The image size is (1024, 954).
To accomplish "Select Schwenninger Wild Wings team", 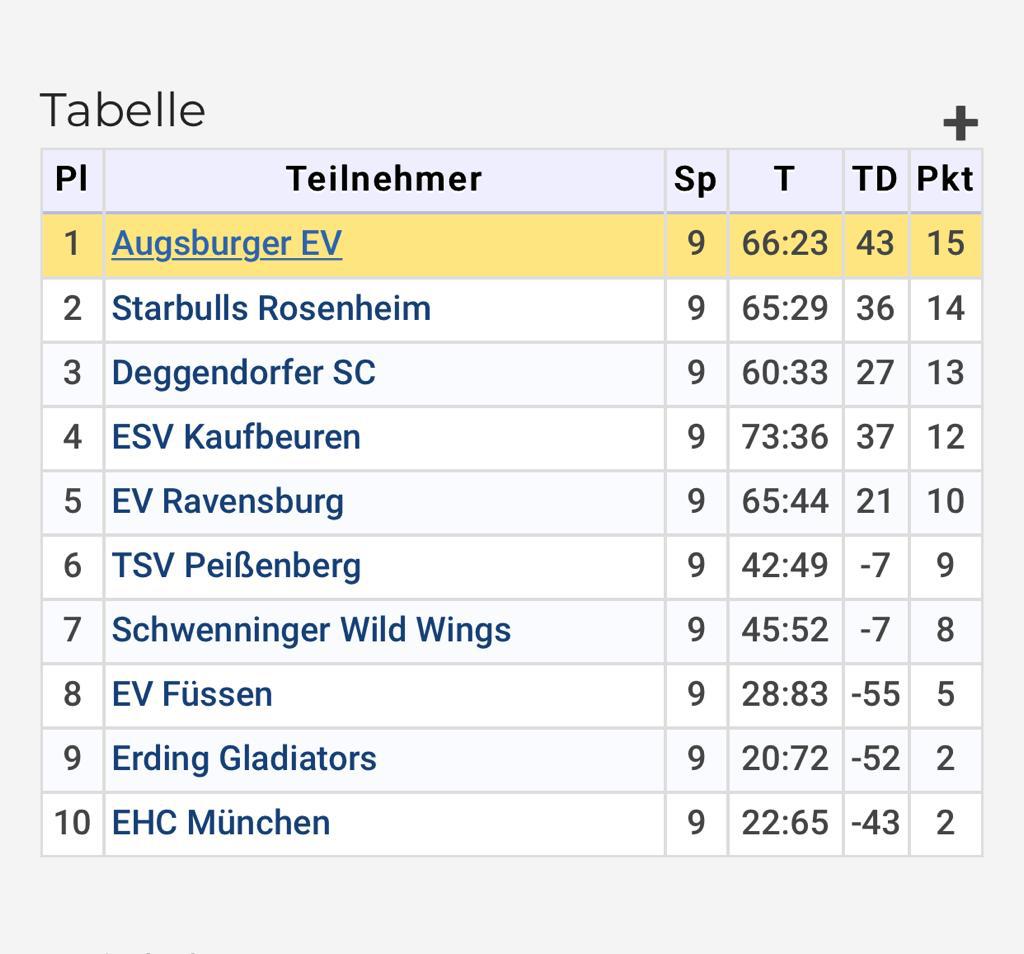I will [311, 630].
